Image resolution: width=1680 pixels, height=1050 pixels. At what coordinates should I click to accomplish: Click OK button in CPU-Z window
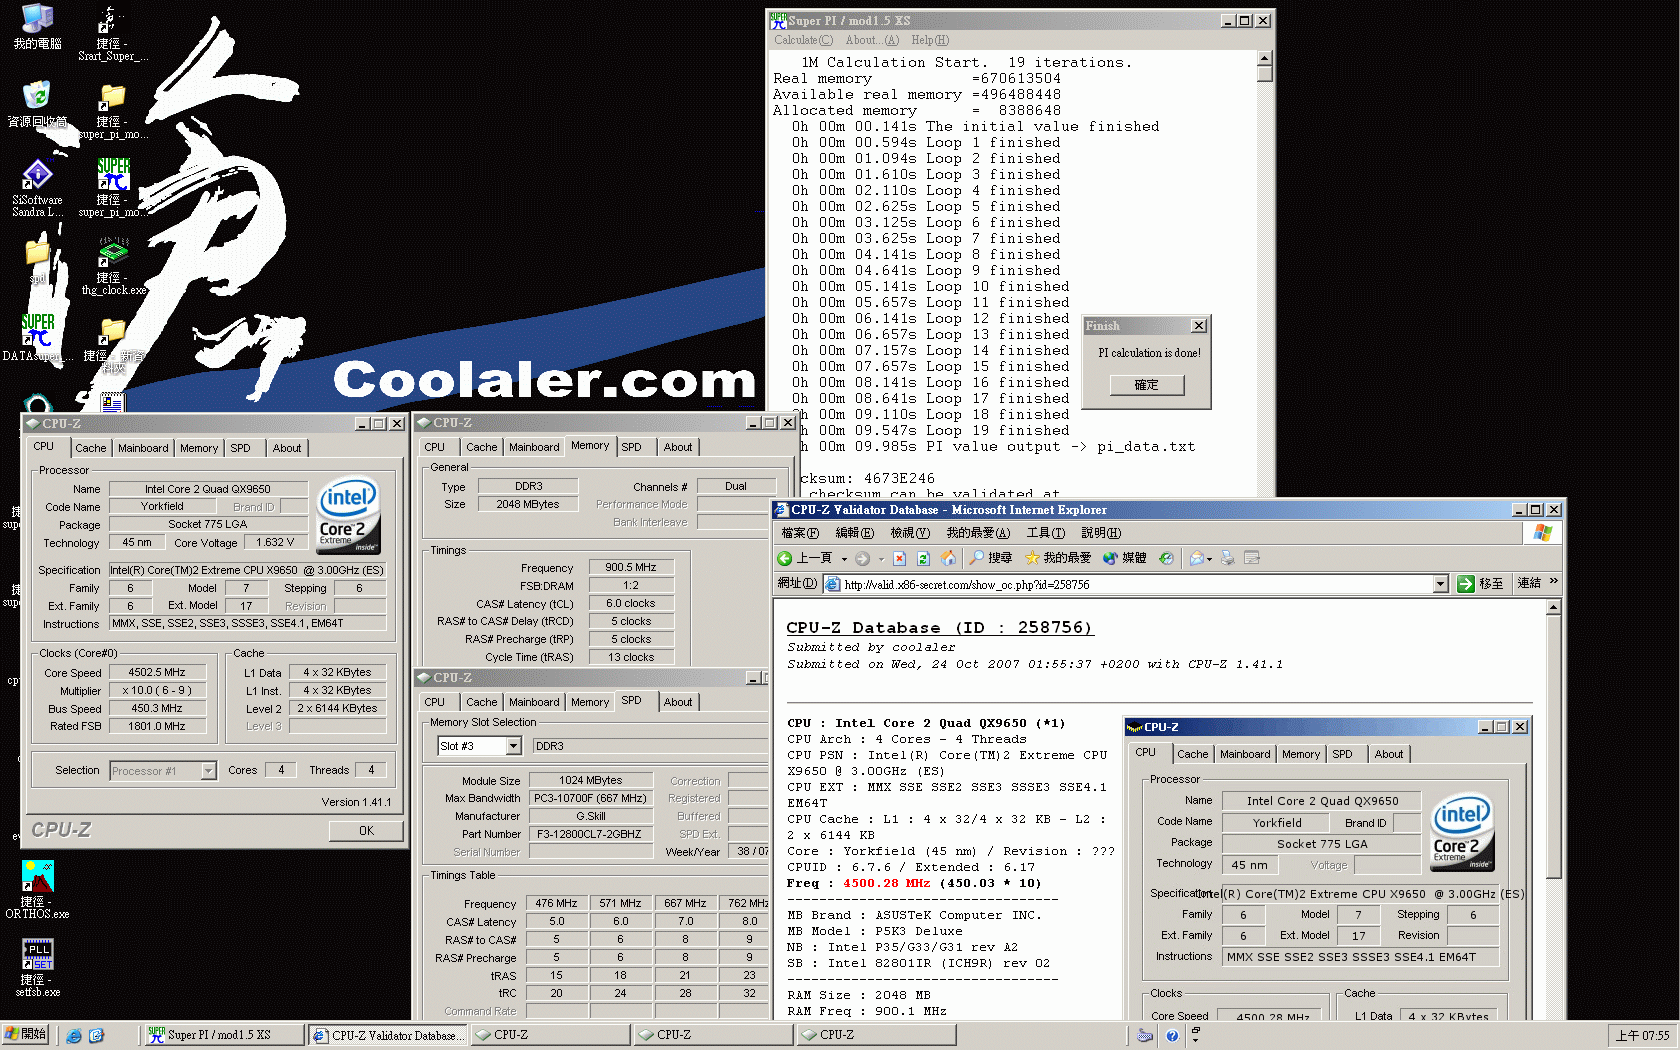point(366,831)
